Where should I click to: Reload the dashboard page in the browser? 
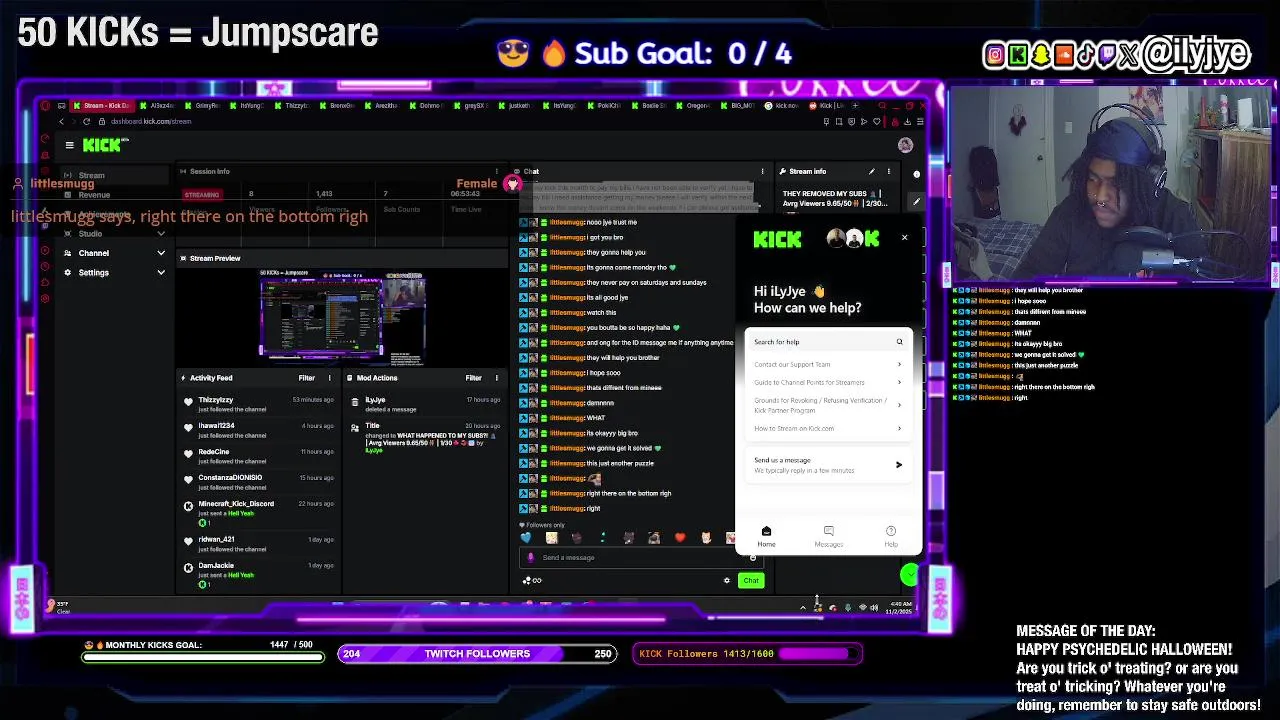pyautogui.click(x=86, y=121)
